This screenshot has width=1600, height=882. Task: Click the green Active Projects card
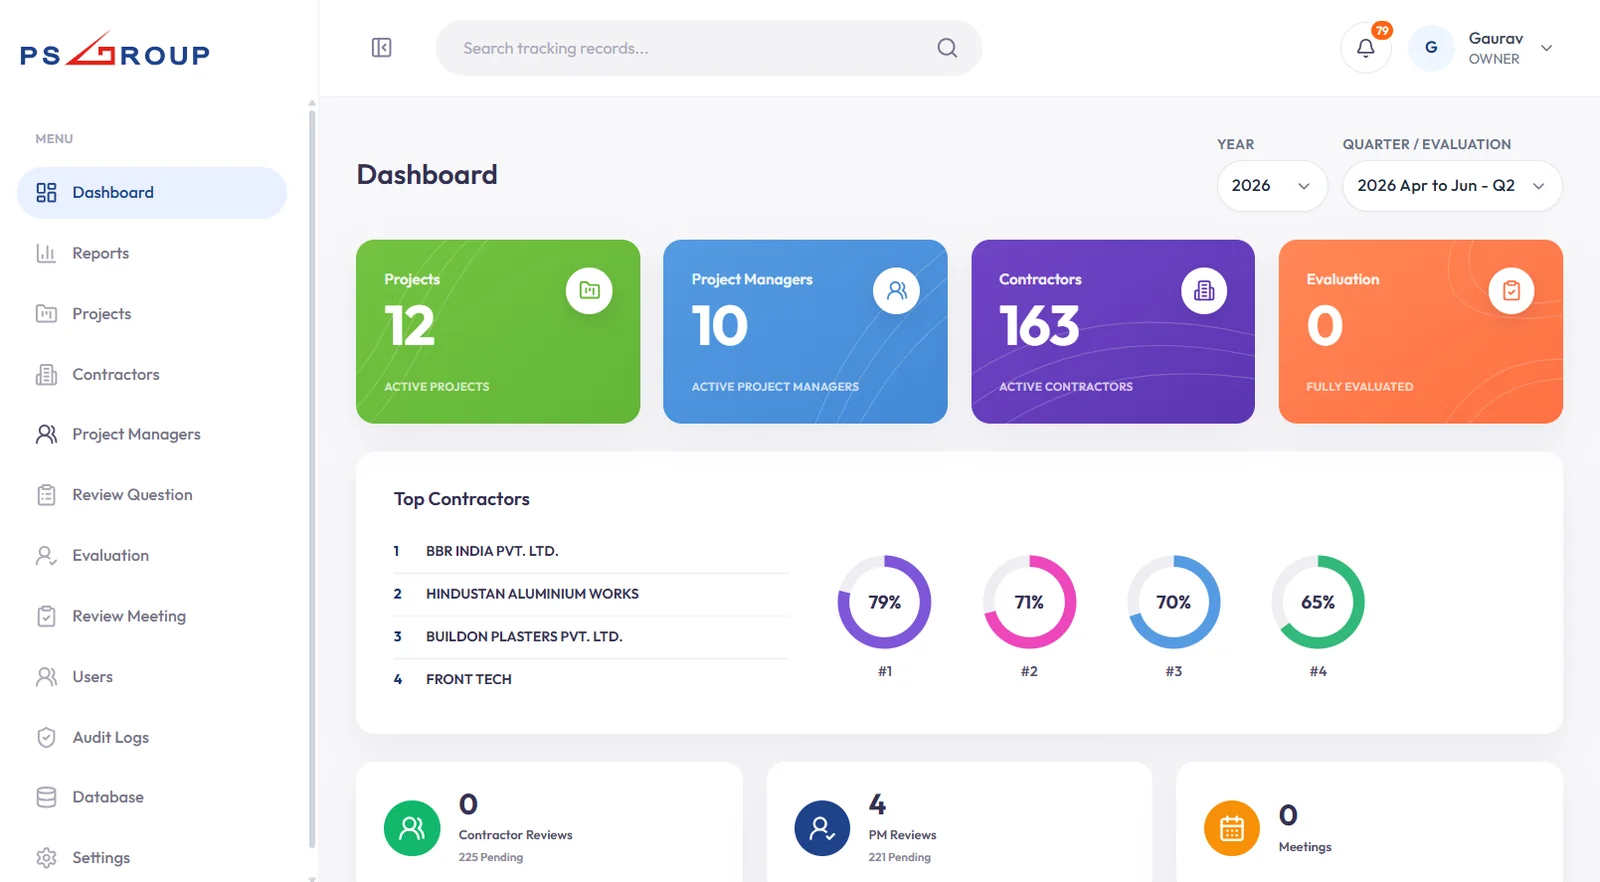pos(498,331)
